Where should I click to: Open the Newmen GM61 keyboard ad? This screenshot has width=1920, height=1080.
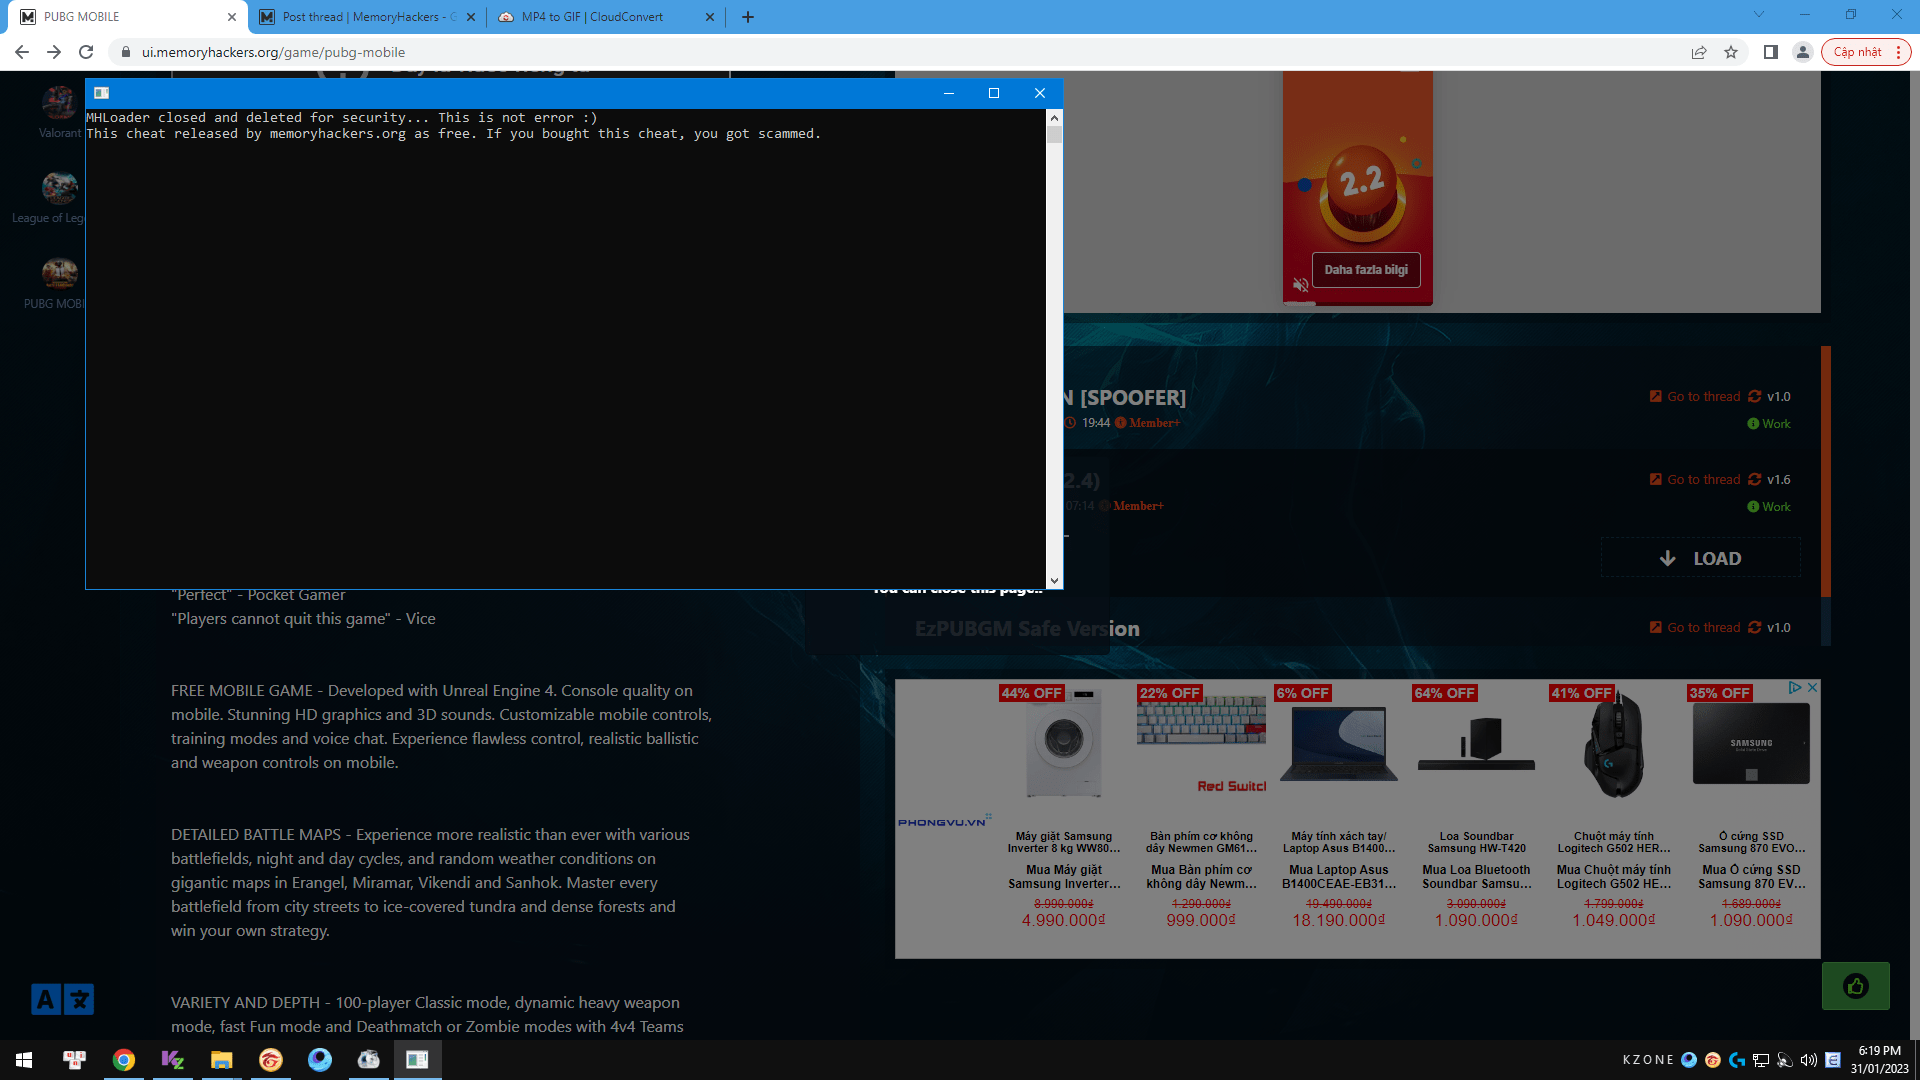click(1201, 808)
